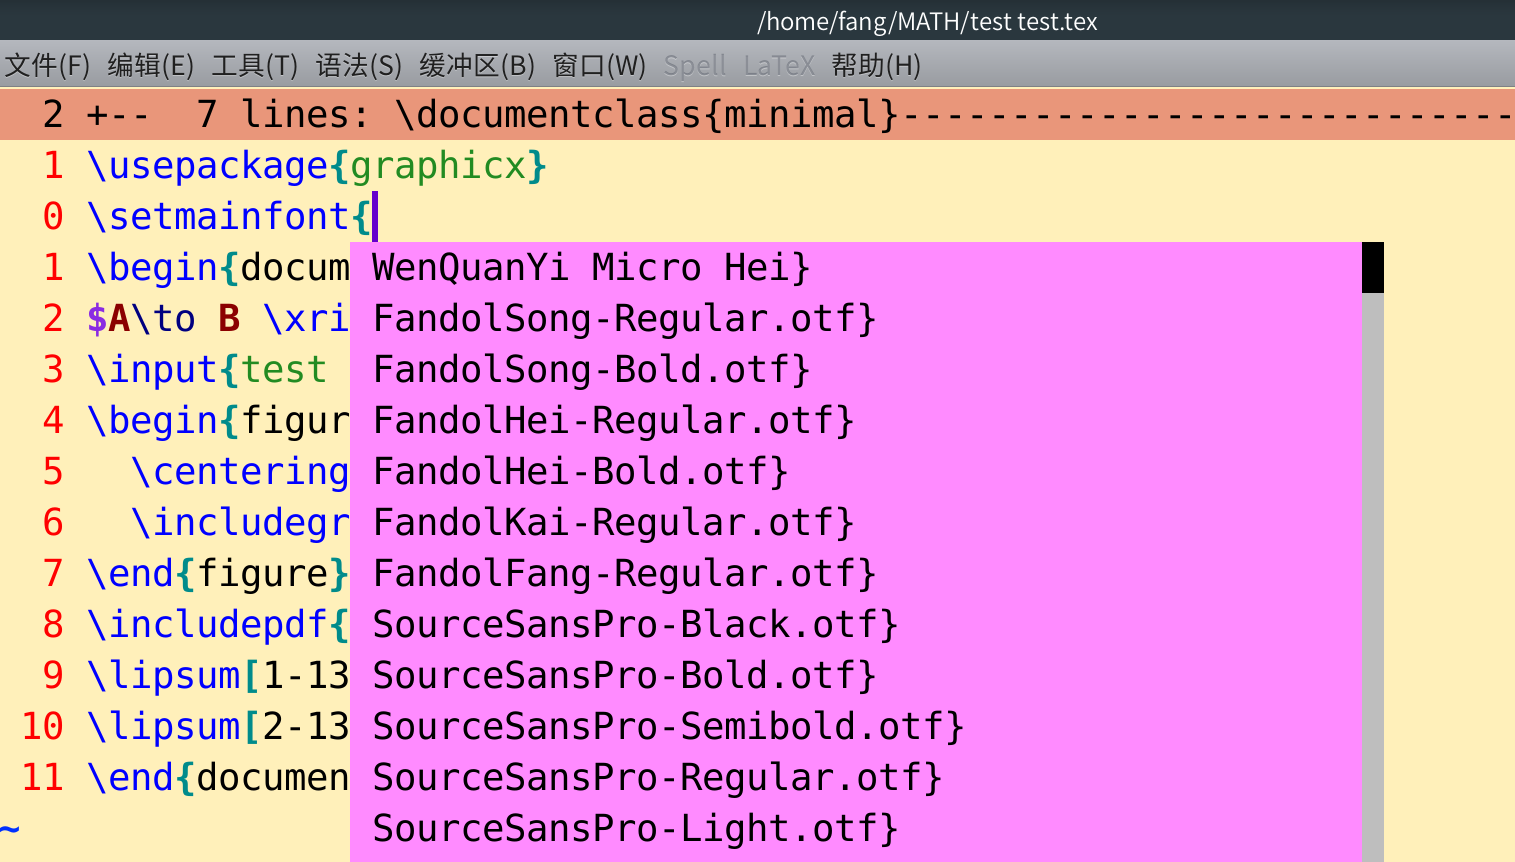Select SourceSansPro-Light.otf in popup

pos(856,829)
